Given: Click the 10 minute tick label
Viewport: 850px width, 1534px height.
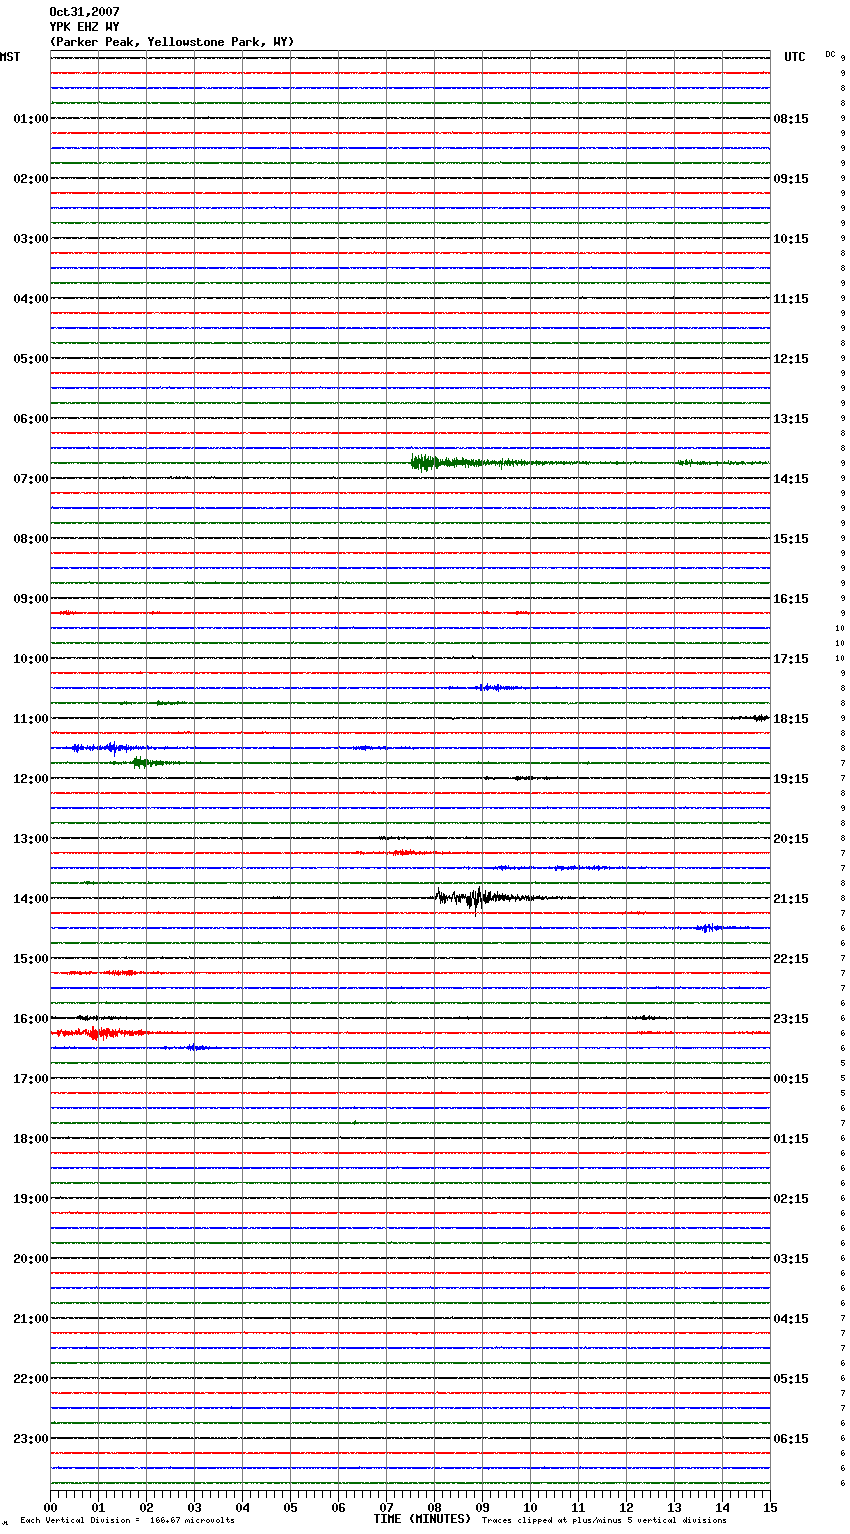Looking at the screenshot, I should [530, 1507].
